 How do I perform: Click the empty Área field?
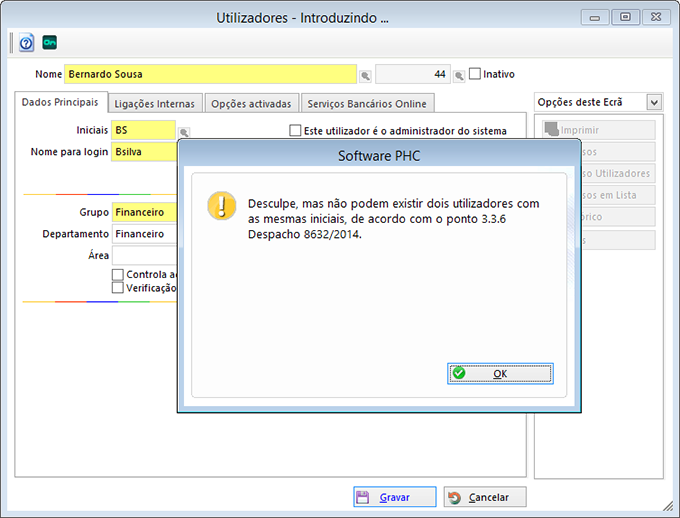pyautogui.click(x=144, y=256)
